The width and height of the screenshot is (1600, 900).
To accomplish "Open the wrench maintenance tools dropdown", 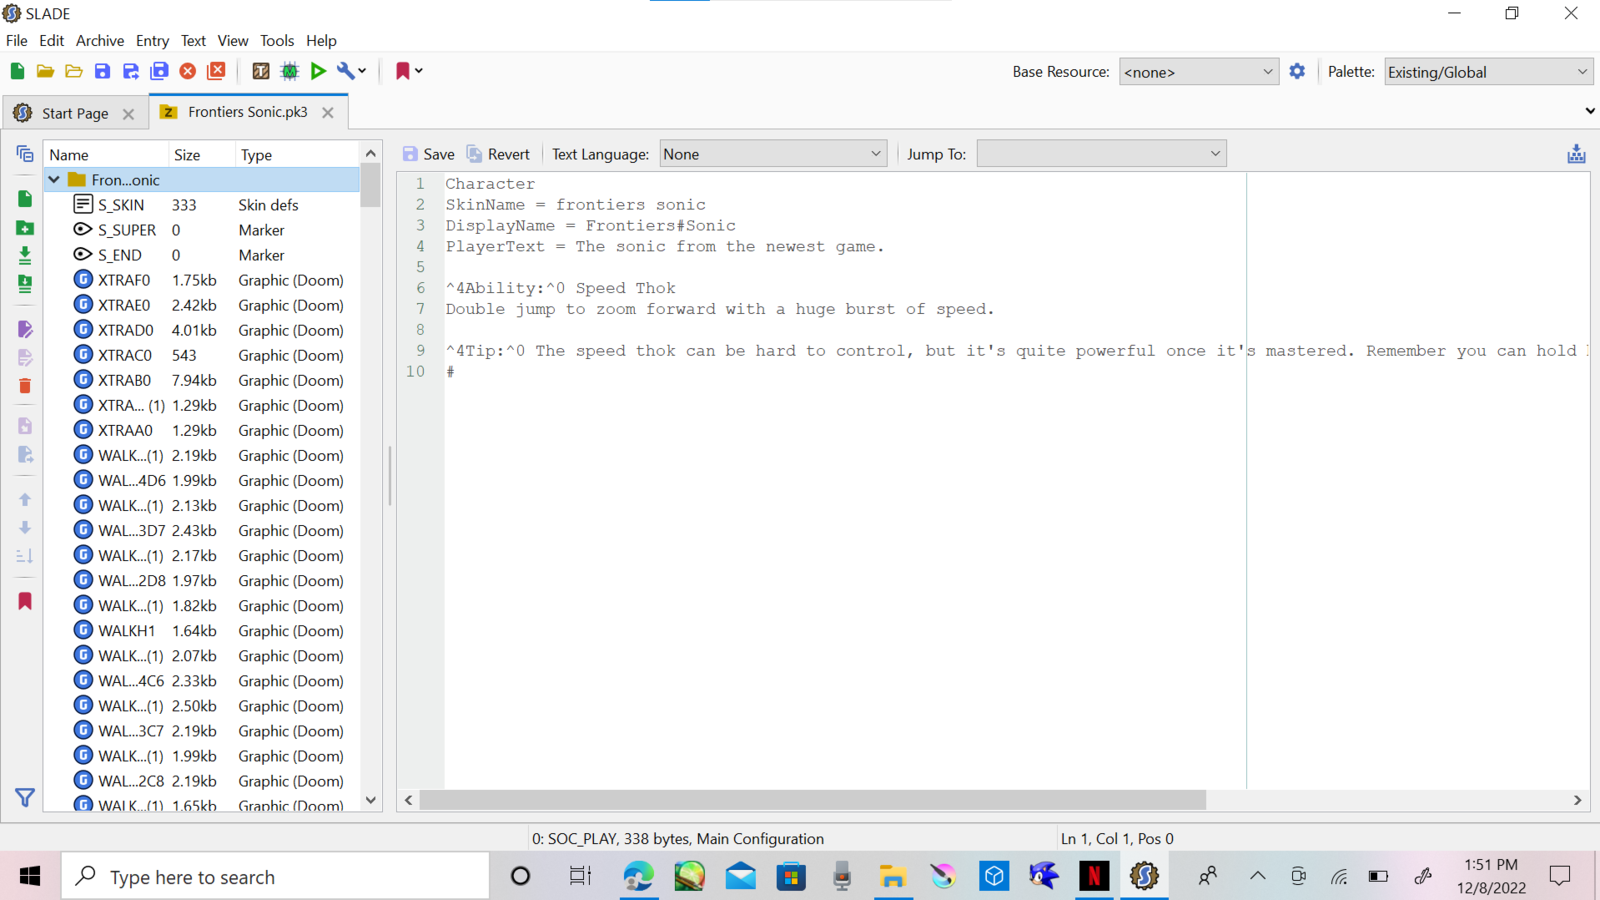I will 351,71.
